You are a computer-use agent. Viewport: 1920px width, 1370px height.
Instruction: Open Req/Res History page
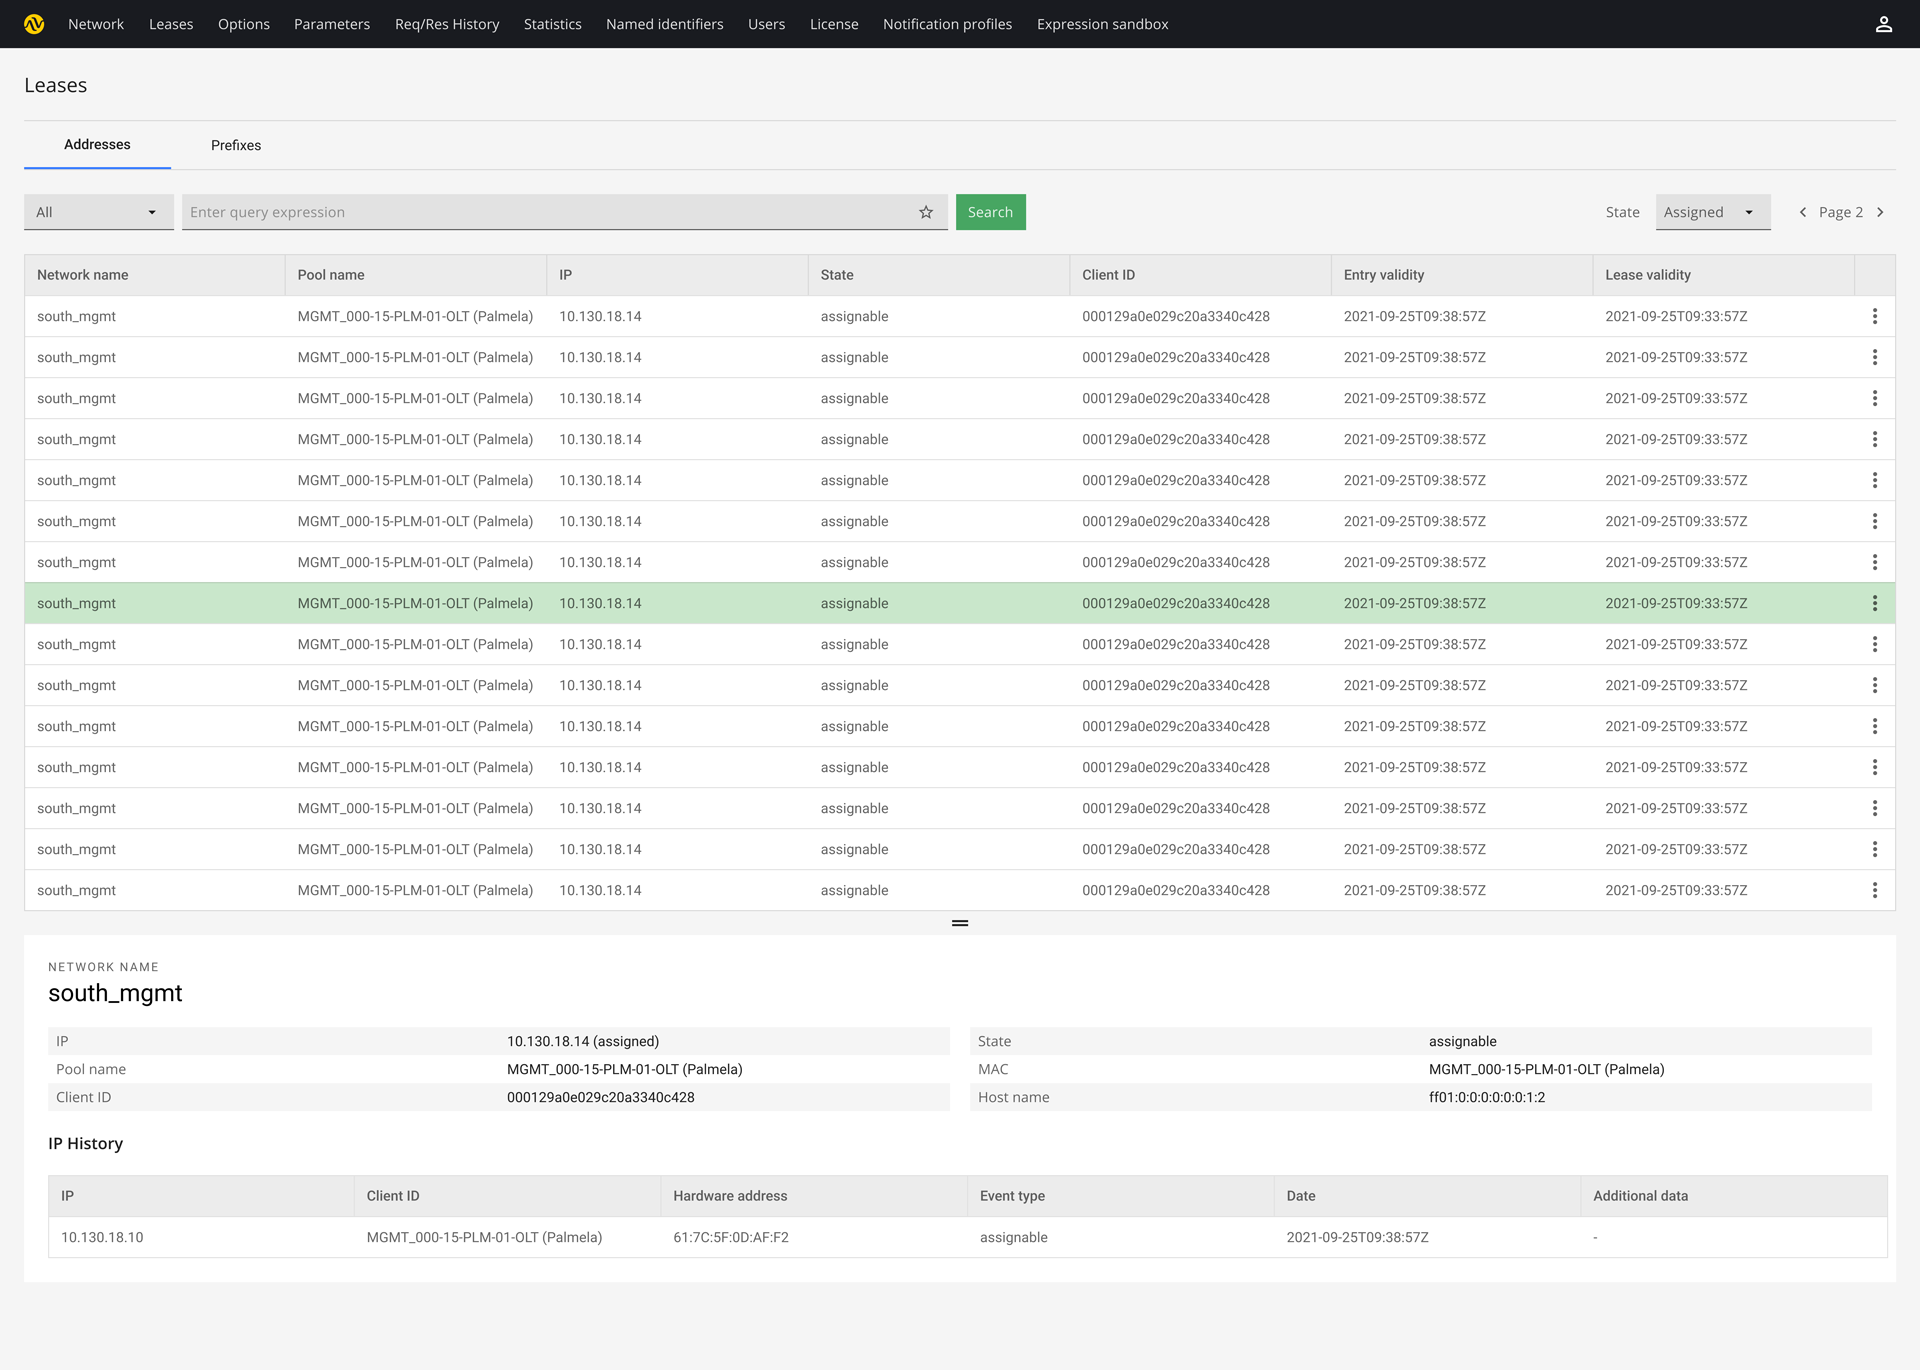point(447,24)
